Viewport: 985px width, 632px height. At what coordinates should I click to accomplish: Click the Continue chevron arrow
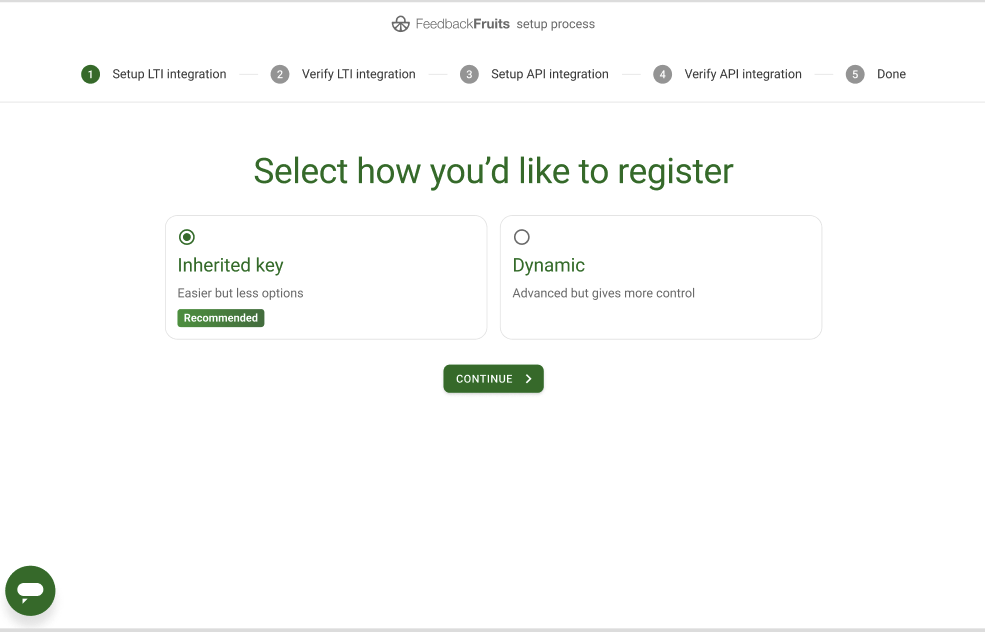pos(528,379)
